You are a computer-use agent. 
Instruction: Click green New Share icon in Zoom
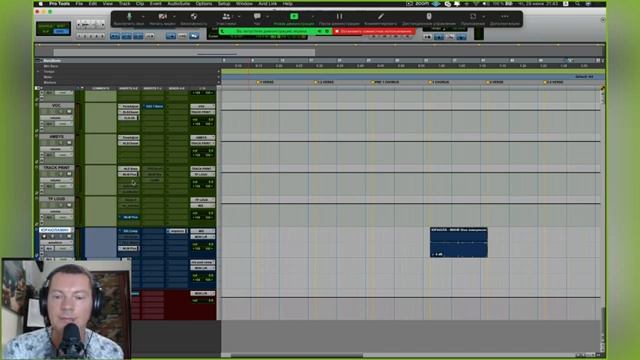pos(294,16)
